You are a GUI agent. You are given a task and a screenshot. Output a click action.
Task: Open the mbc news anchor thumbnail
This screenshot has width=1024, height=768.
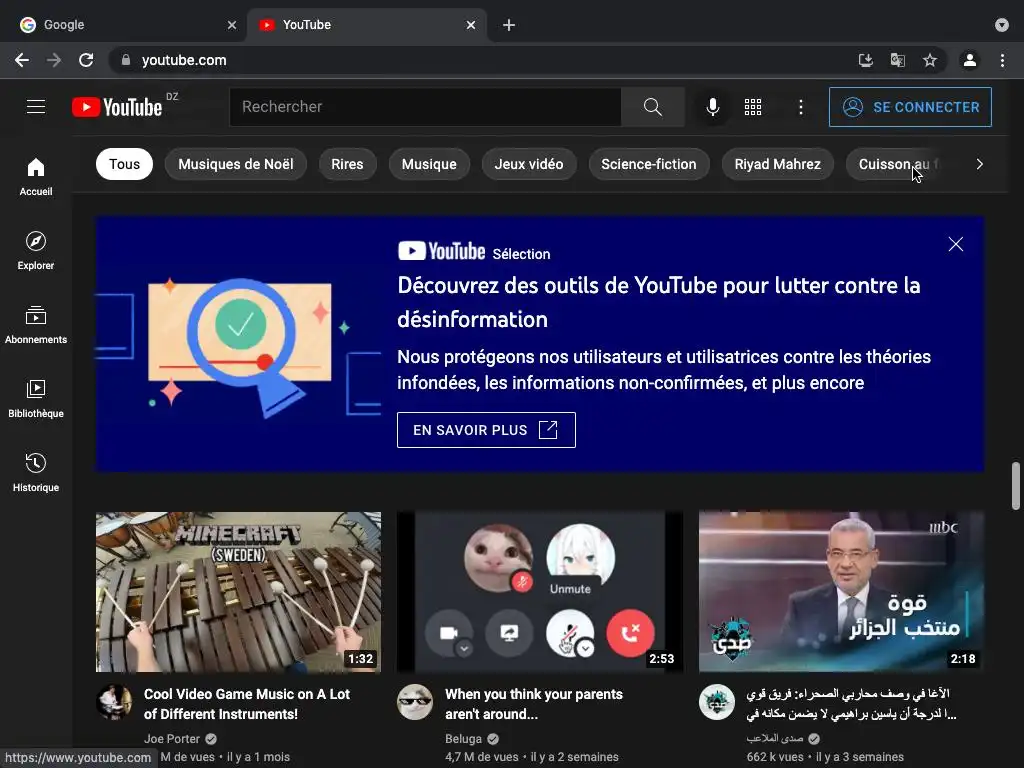[841, 592]
